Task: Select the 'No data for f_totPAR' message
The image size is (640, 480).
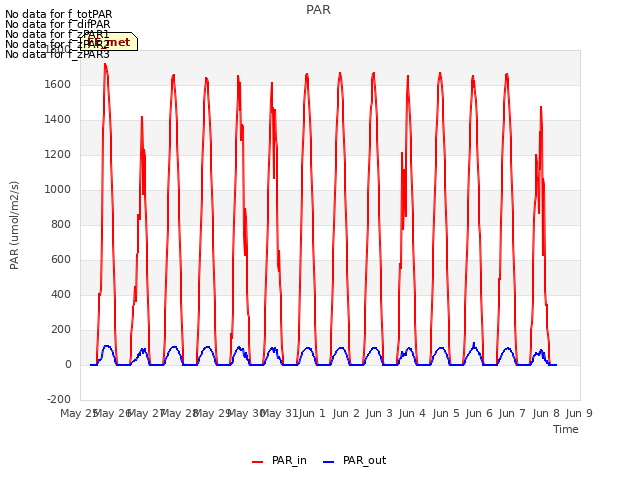Action: tap(59, 15)
